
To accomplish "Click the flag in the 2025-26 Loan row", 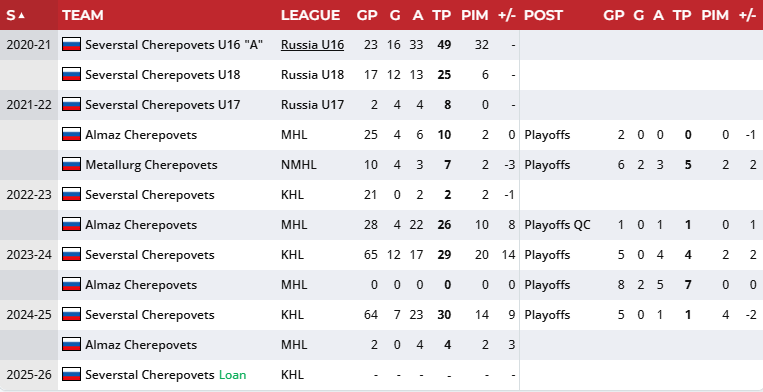I will tap(71, 374).
